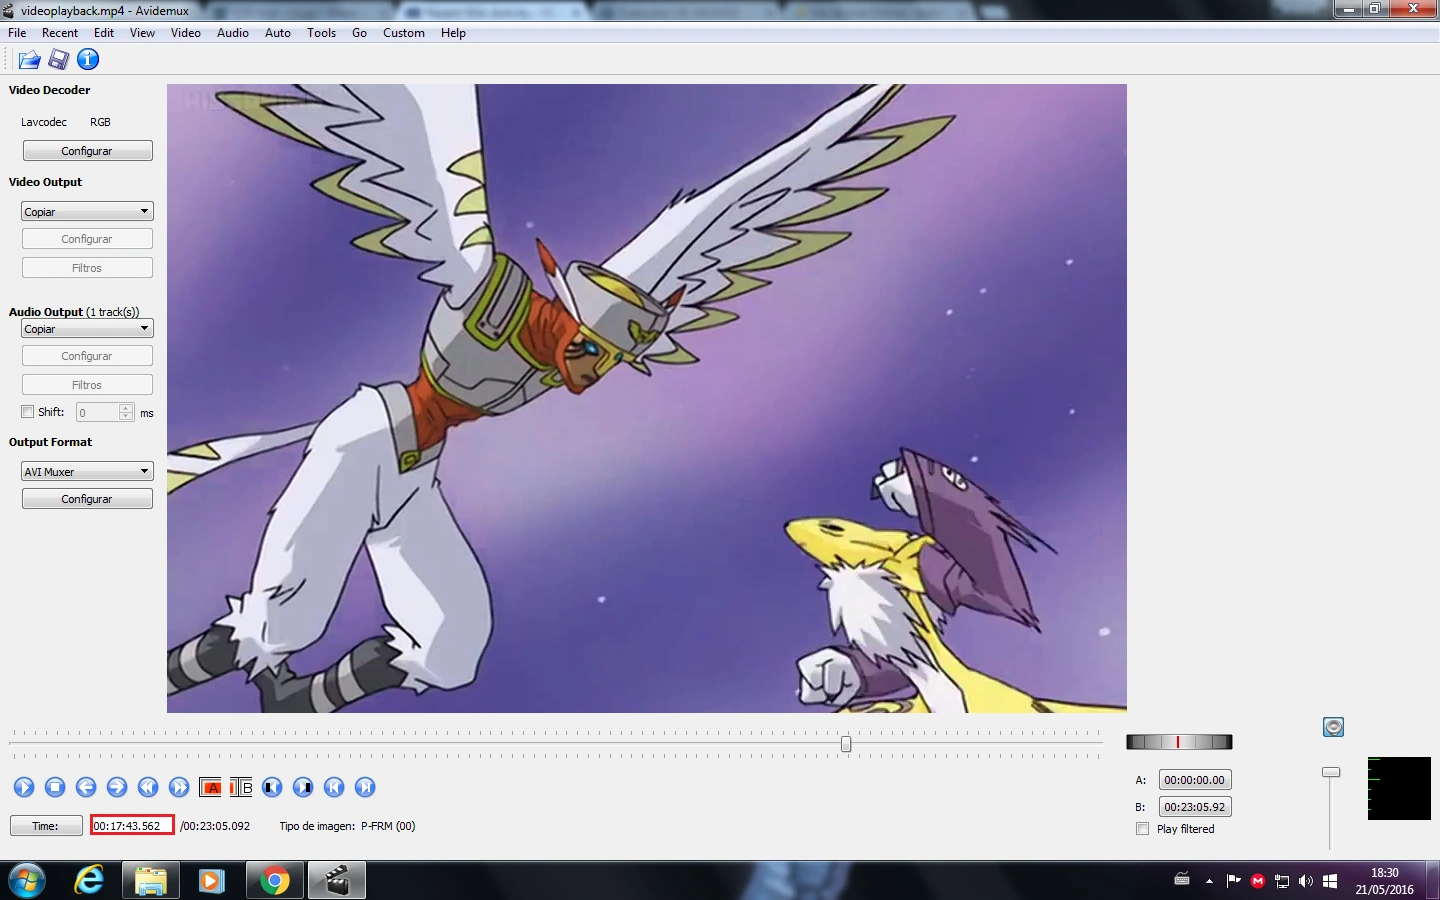The height and width of the screenshot is (900, 1440).
Task: Open the Audio menu
Action: pos(233,33)
